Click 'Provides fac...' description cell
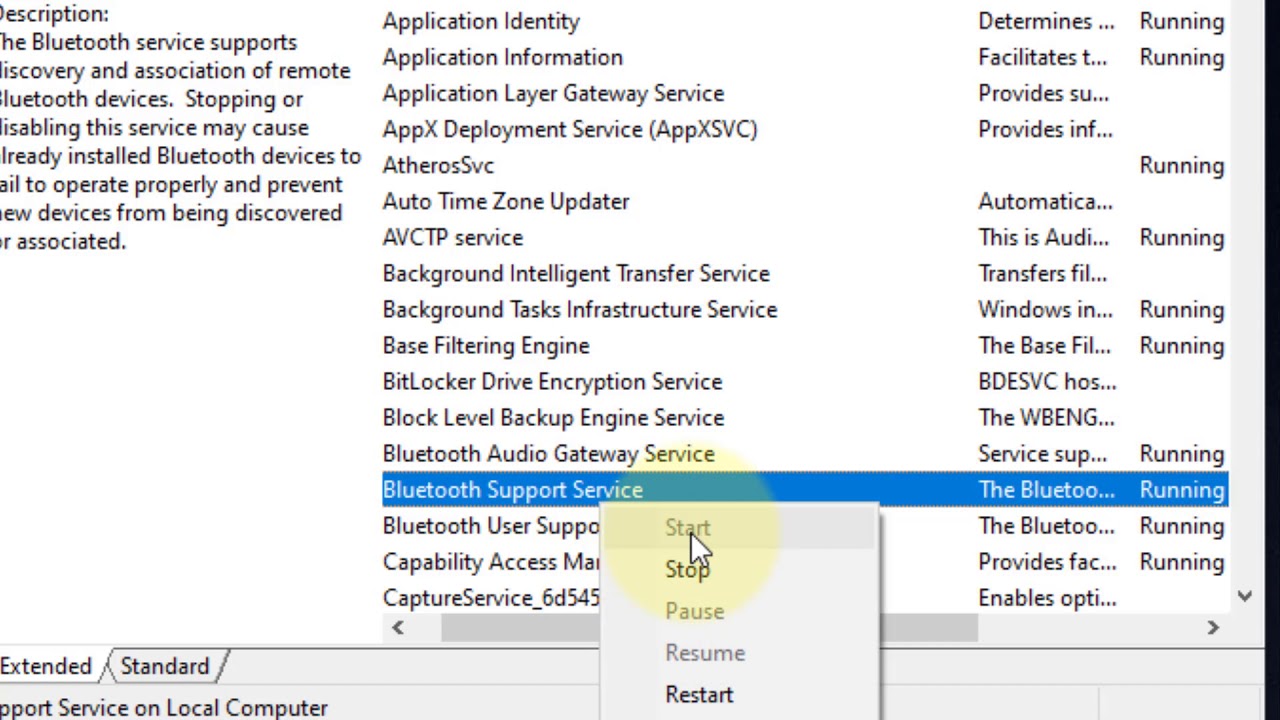 click(x=1047, y=561)
